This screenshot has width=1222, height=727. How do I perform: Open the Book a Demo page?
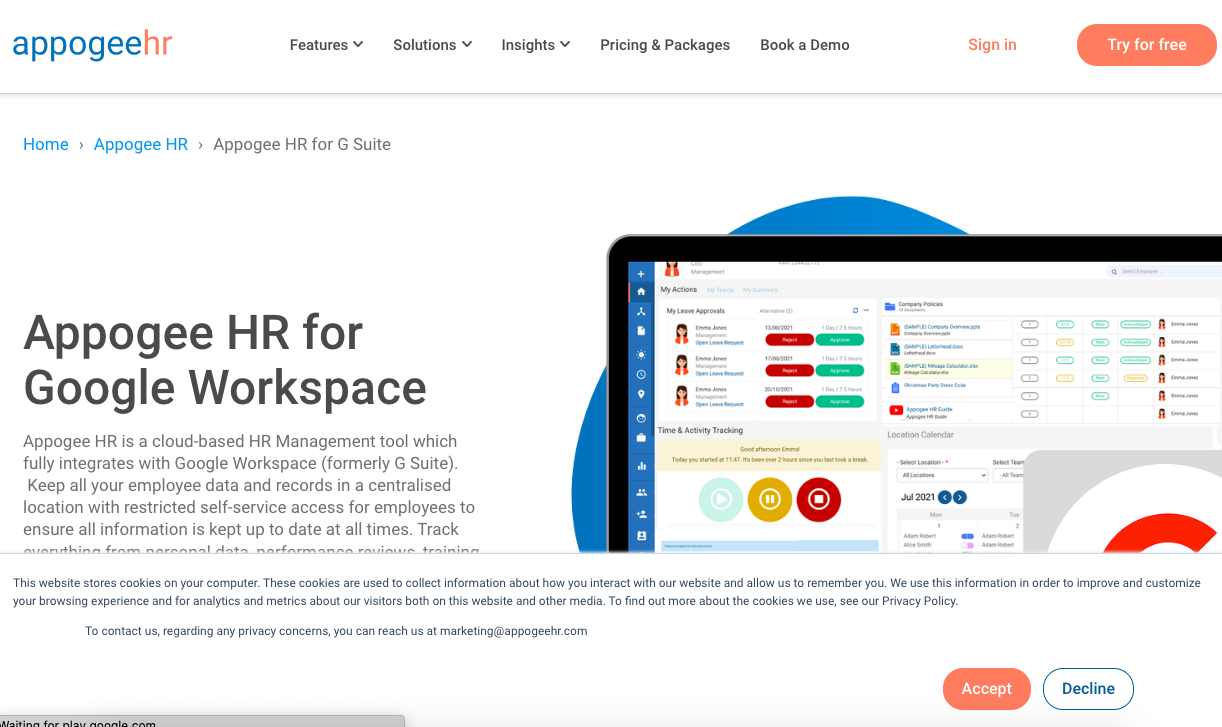pos(805,45)
